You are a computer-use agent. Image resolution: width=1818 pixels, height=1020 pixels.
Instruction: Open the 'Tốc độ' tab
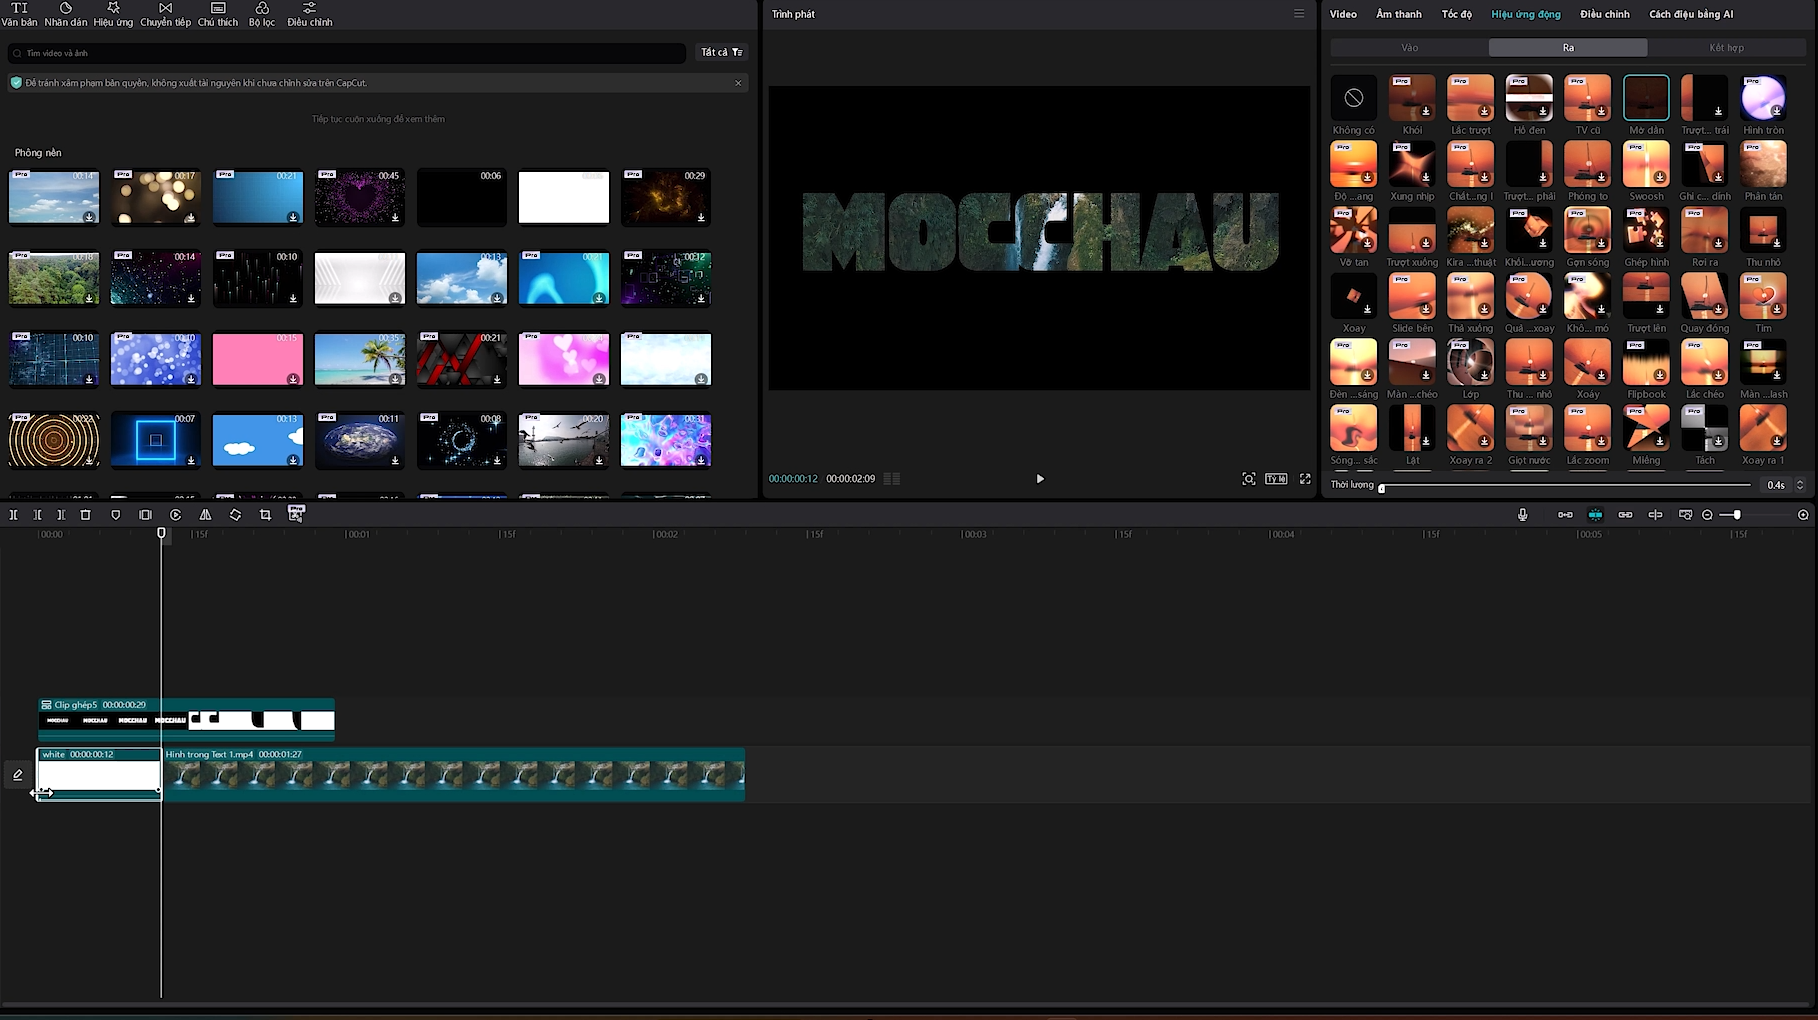1456,14
